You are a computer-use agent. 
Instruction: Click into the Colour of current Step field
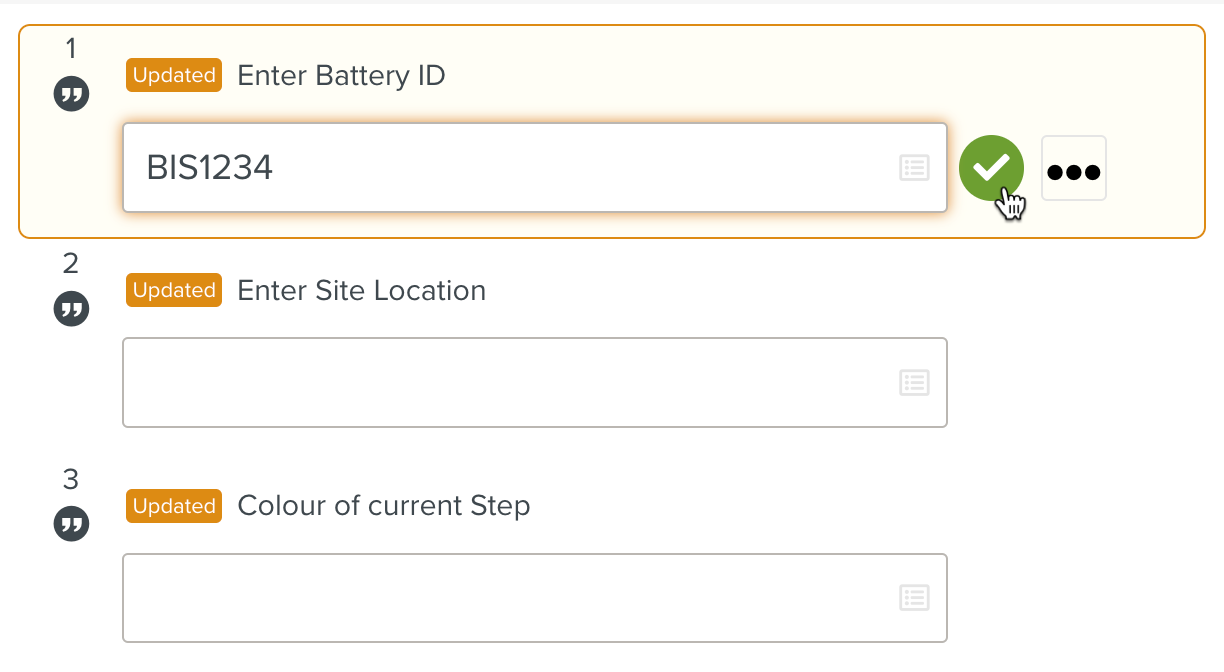pyautogui.click(x=534, y=598)
